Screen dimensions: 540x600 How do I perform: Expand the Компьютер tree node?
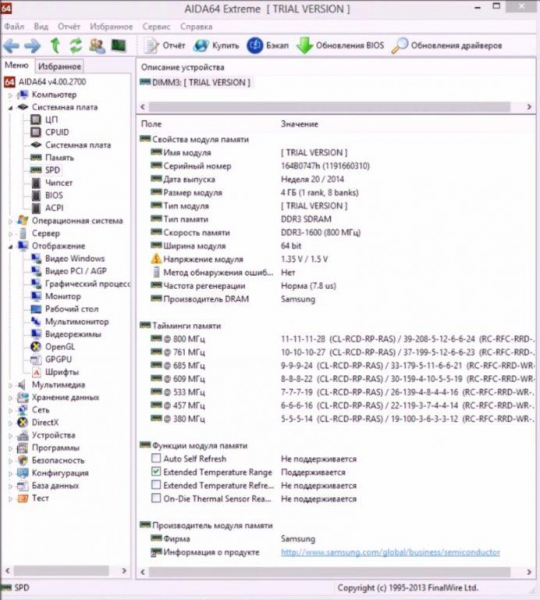(10, 95)
